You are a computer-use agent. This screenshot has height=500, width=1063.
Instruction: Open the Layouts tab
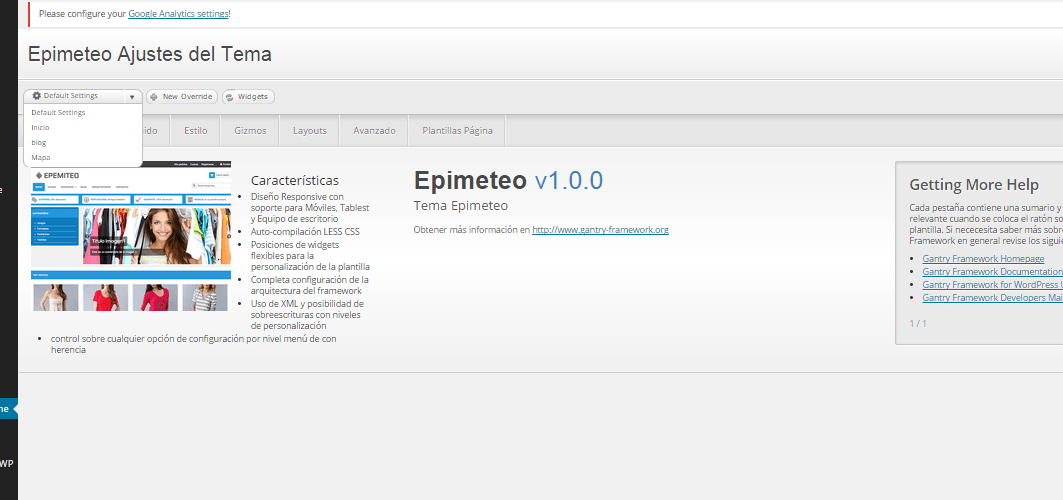(310, 131)
